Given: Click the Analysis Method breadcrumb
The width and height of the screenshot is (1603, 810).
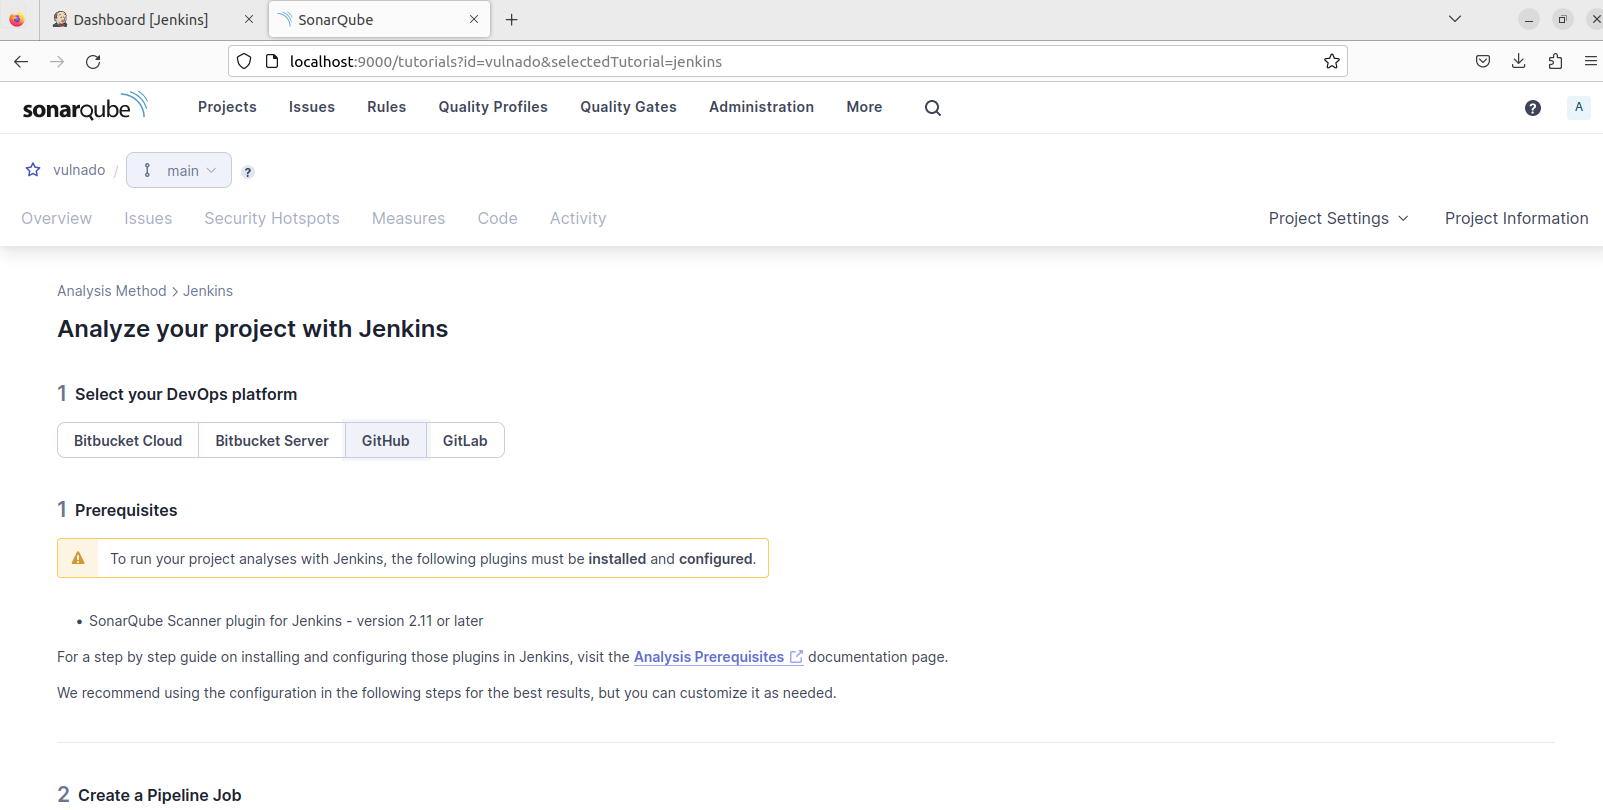Looking at the screenshot, I should (x=112, y=291).
